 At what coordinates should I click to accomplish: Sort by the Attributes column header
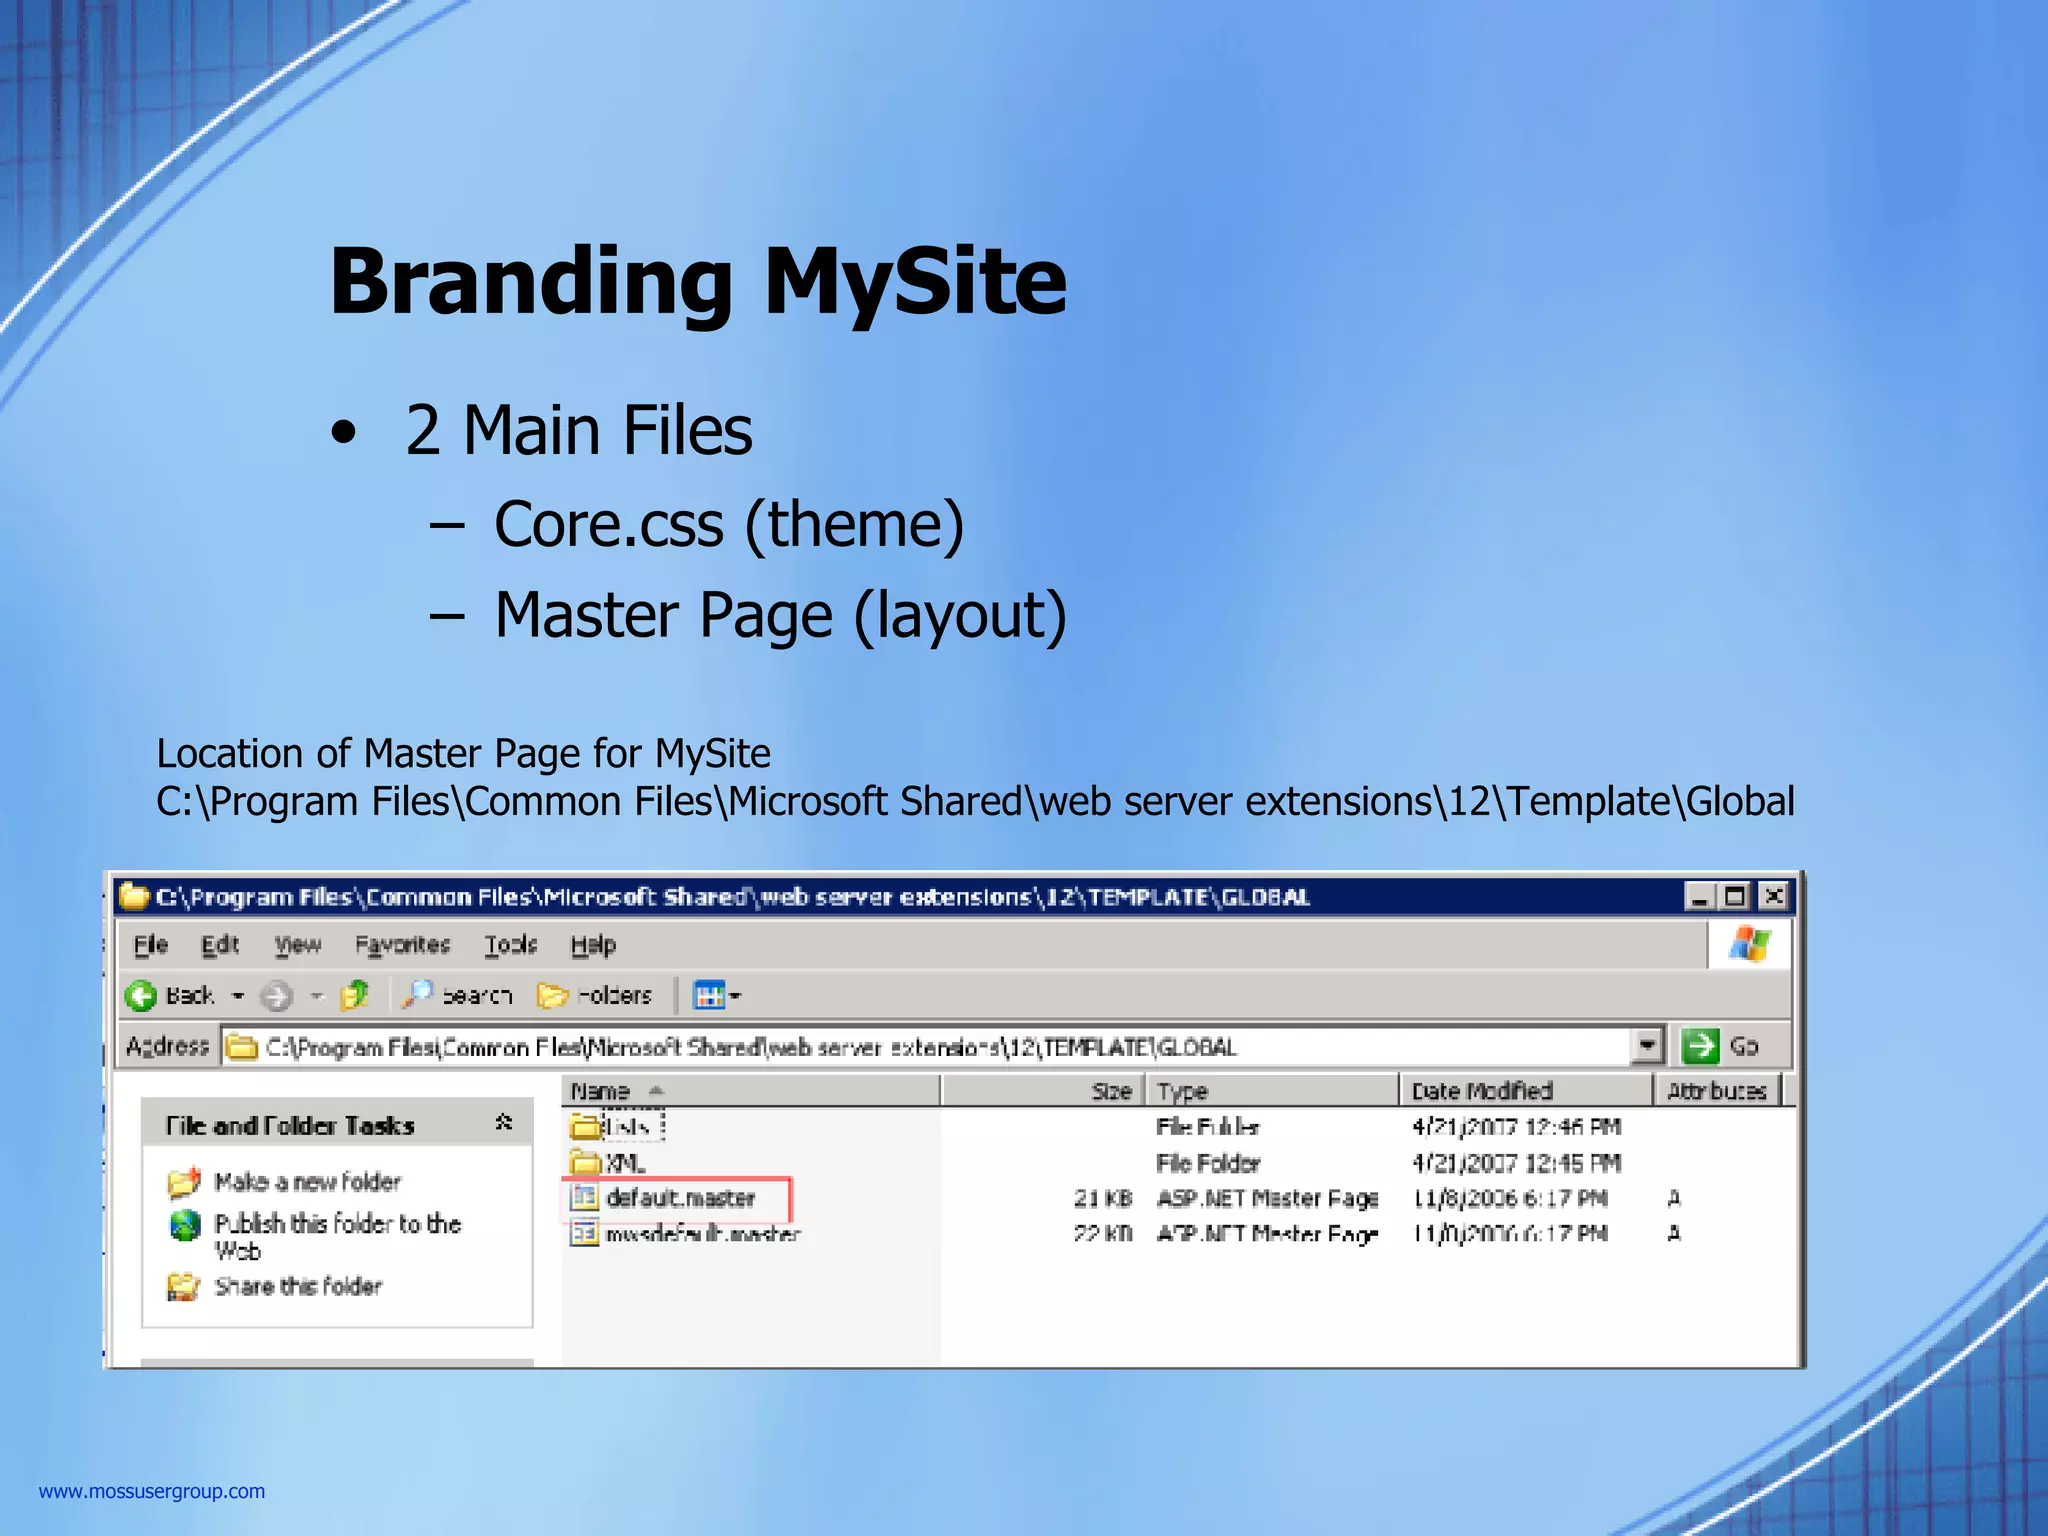pyautogui.click(x=1717, y=1091)
